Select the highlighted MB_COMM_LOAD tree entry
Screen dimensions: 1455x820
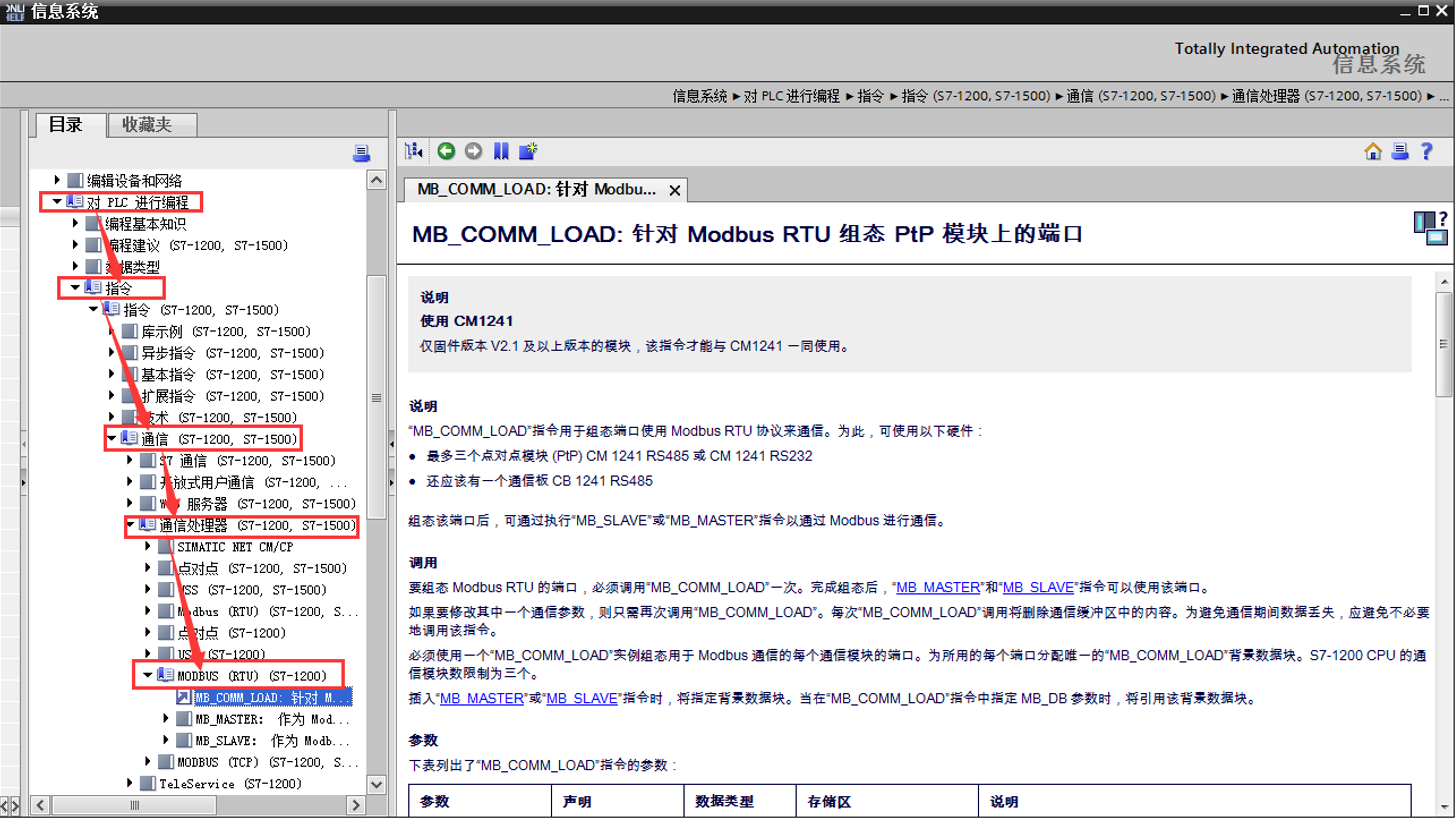click(273, 697)
